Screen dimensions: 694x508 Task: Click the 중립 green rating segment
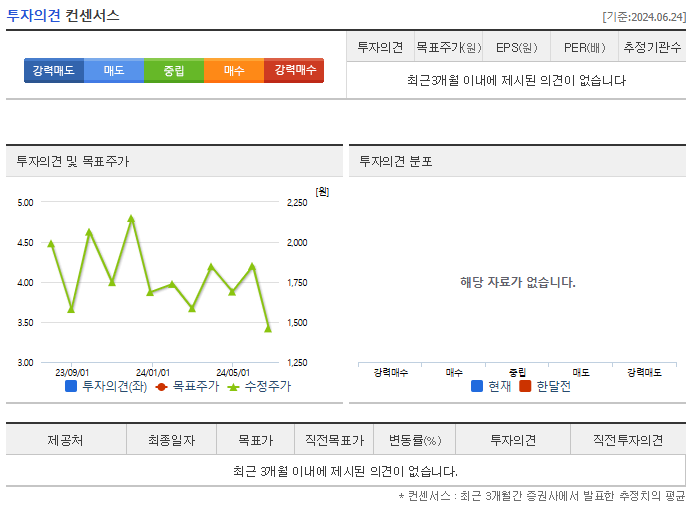click(174, 70)
